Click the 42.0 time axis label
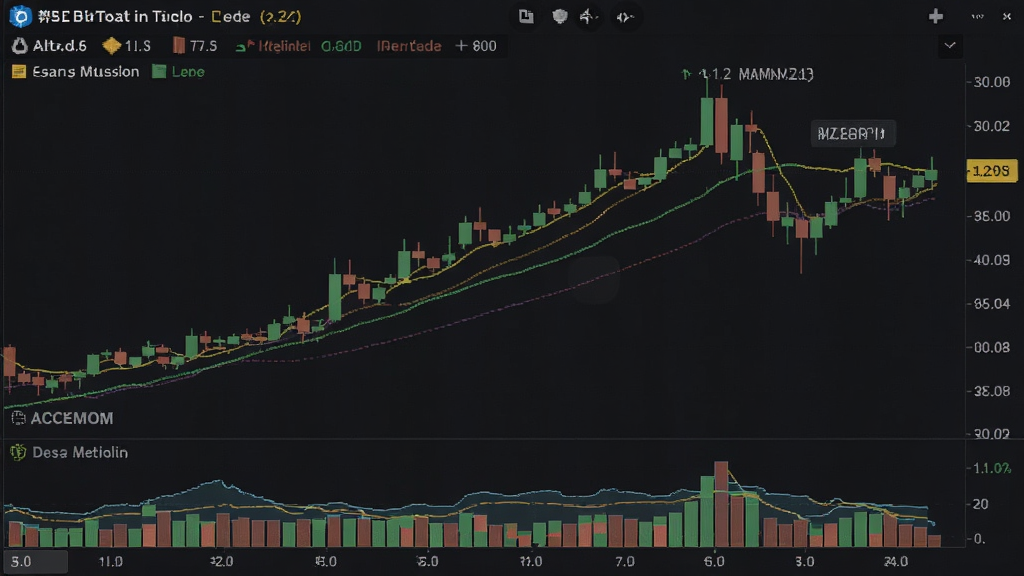This screenshot has height=576, width=1024. coord(221,562)
